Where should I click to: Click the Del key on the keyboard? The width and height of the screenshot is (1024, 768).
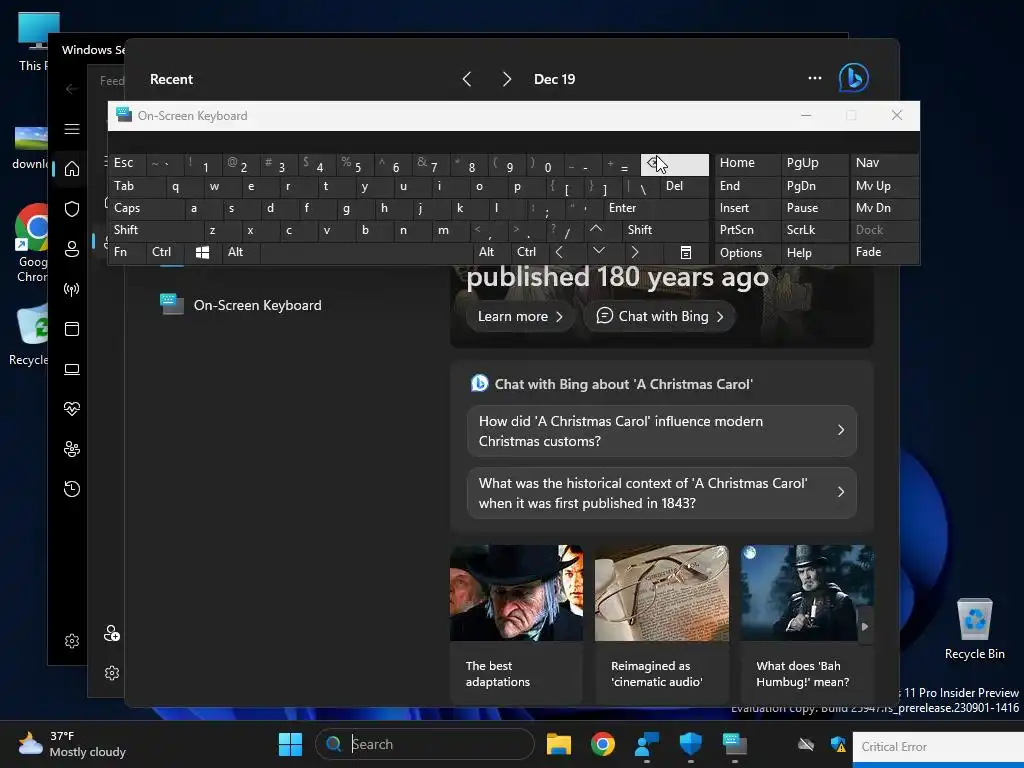(x=684, y=186)
